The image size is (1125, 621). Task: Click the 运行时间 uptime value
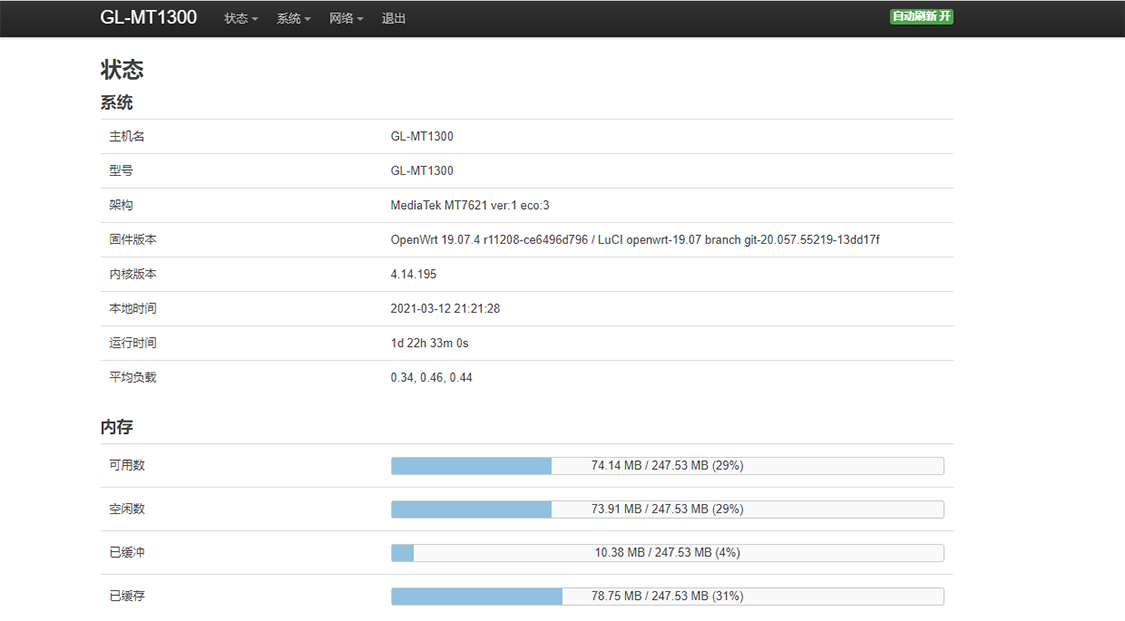pos(431,342)
